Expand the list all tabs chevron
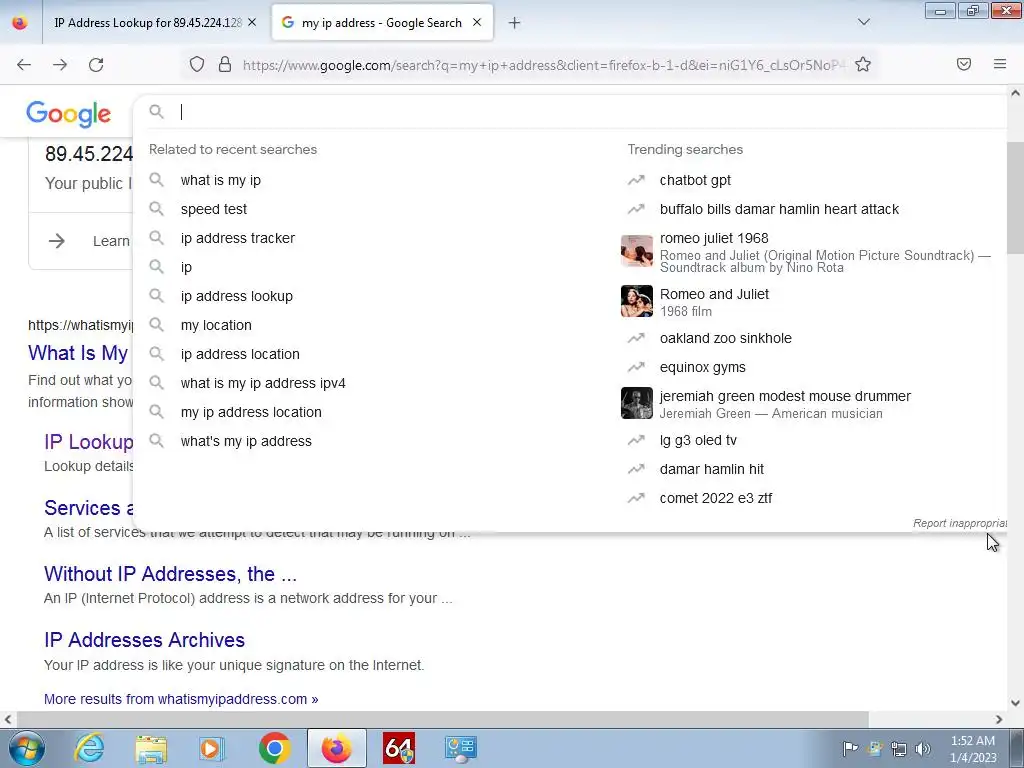This screenshot has height=768, width=1024. 863,22
